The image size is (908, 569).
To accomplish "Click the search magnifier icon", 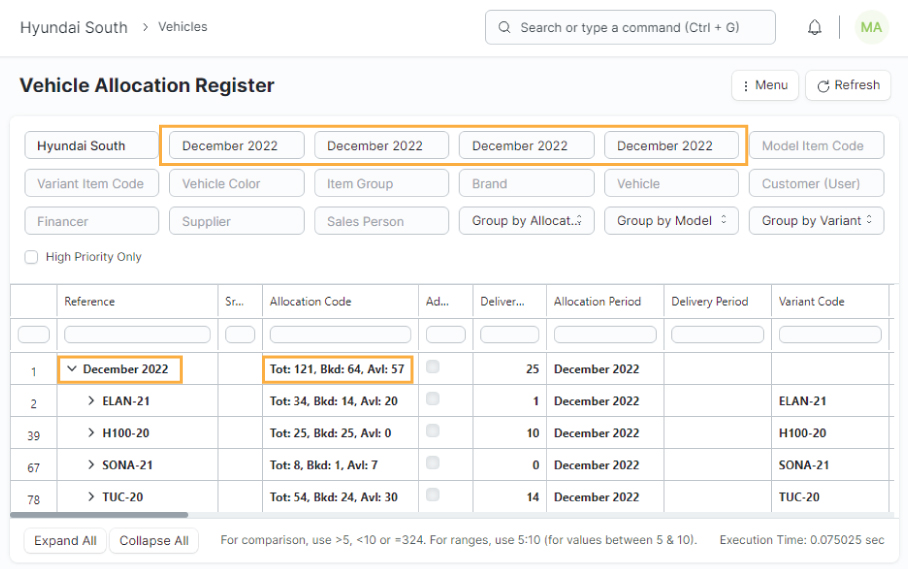I will point(504,27).
